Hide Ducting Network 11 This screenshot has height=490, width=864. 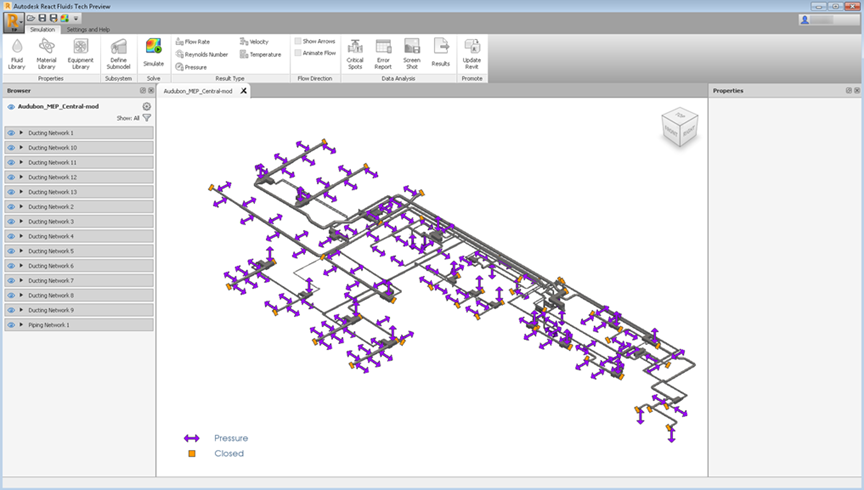coord(11,163)
